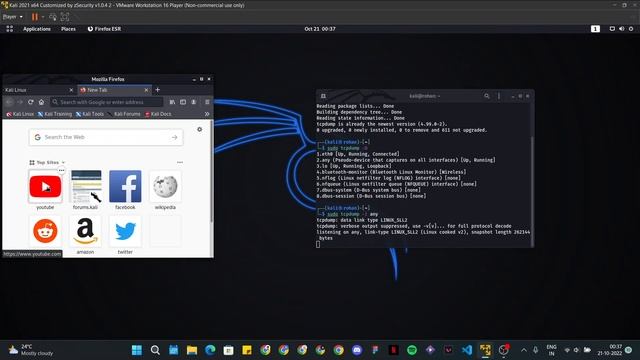Open Kali activities grid icon
The height and width of the screenshot is (360, 640).
tap(10, 29)
